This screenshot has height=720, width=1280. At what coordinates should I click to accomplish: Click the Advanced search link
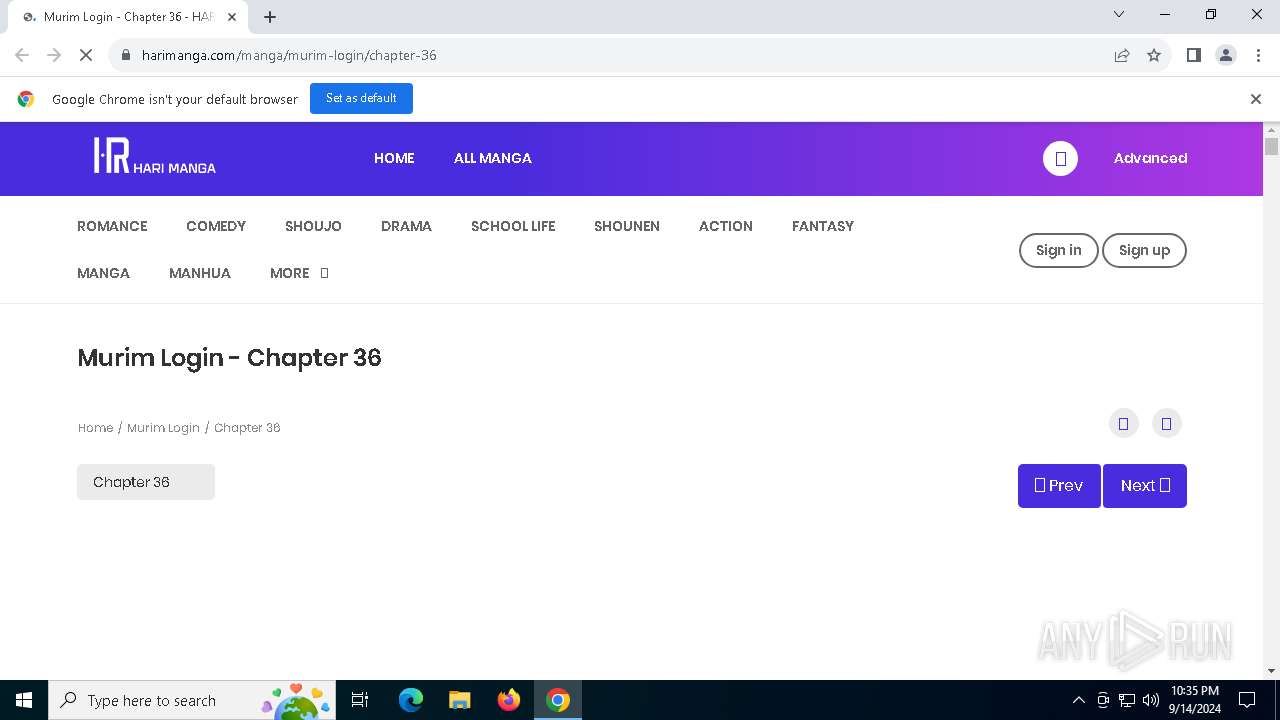(1150, 158)
